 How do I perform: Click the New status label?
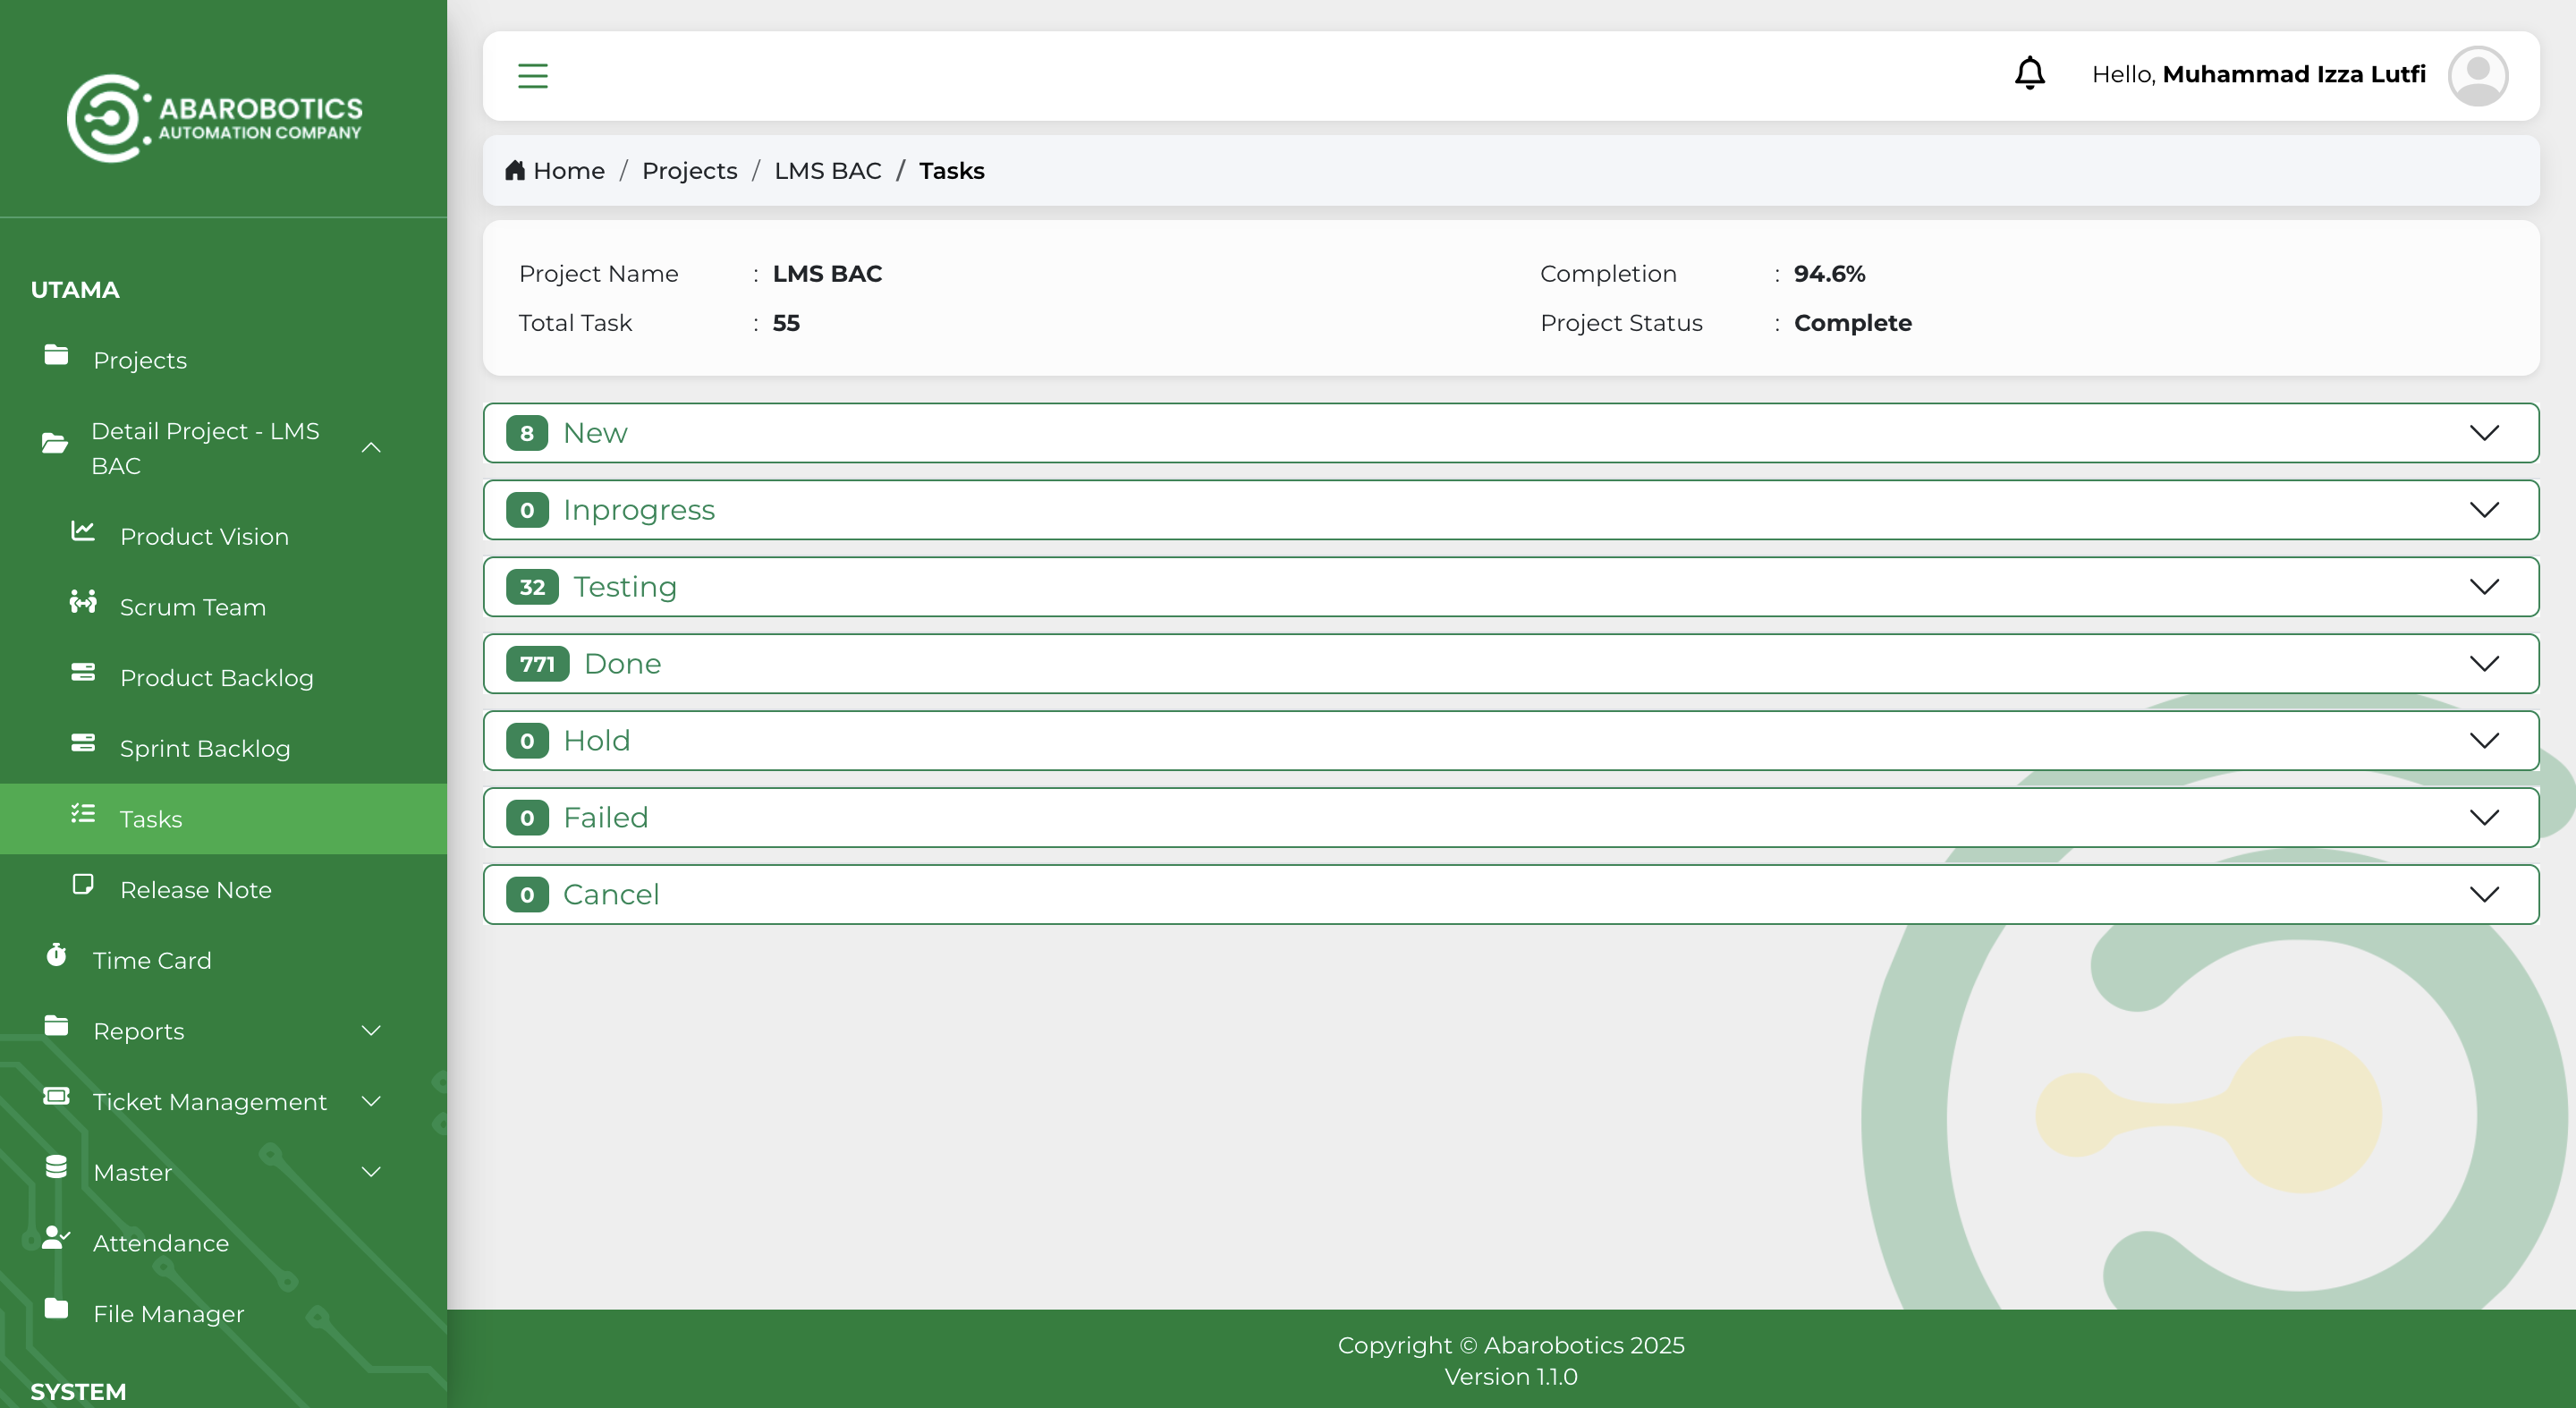pyautogui.click(x=595, y=433)
